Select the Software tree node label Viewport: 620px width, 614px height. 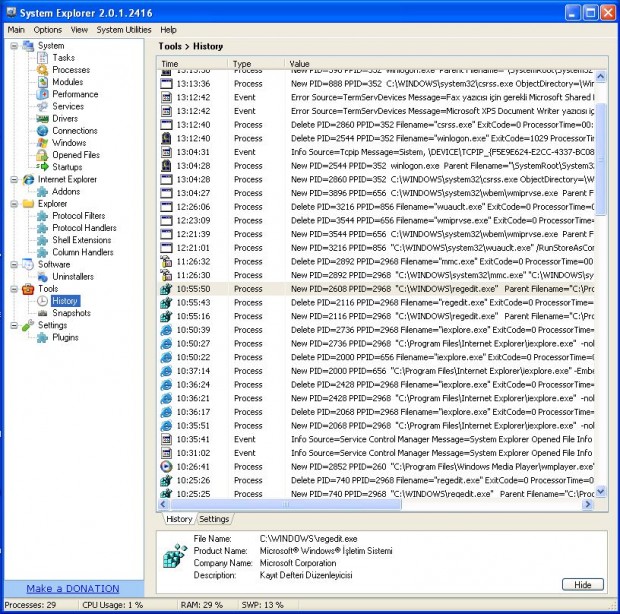54,264
